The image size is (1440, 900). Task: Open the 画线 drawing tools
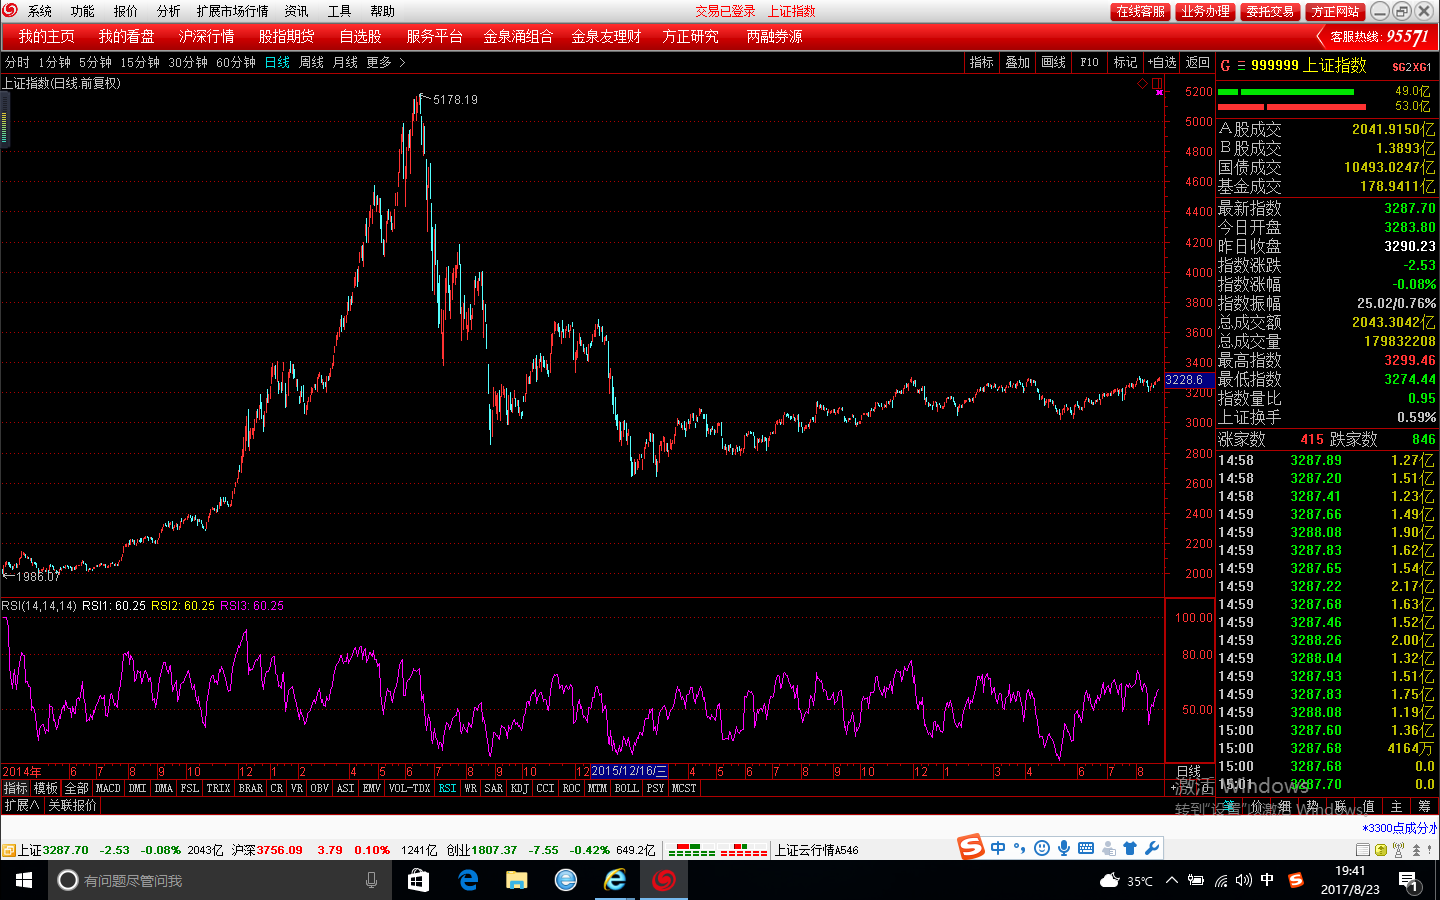(1054, 62)
